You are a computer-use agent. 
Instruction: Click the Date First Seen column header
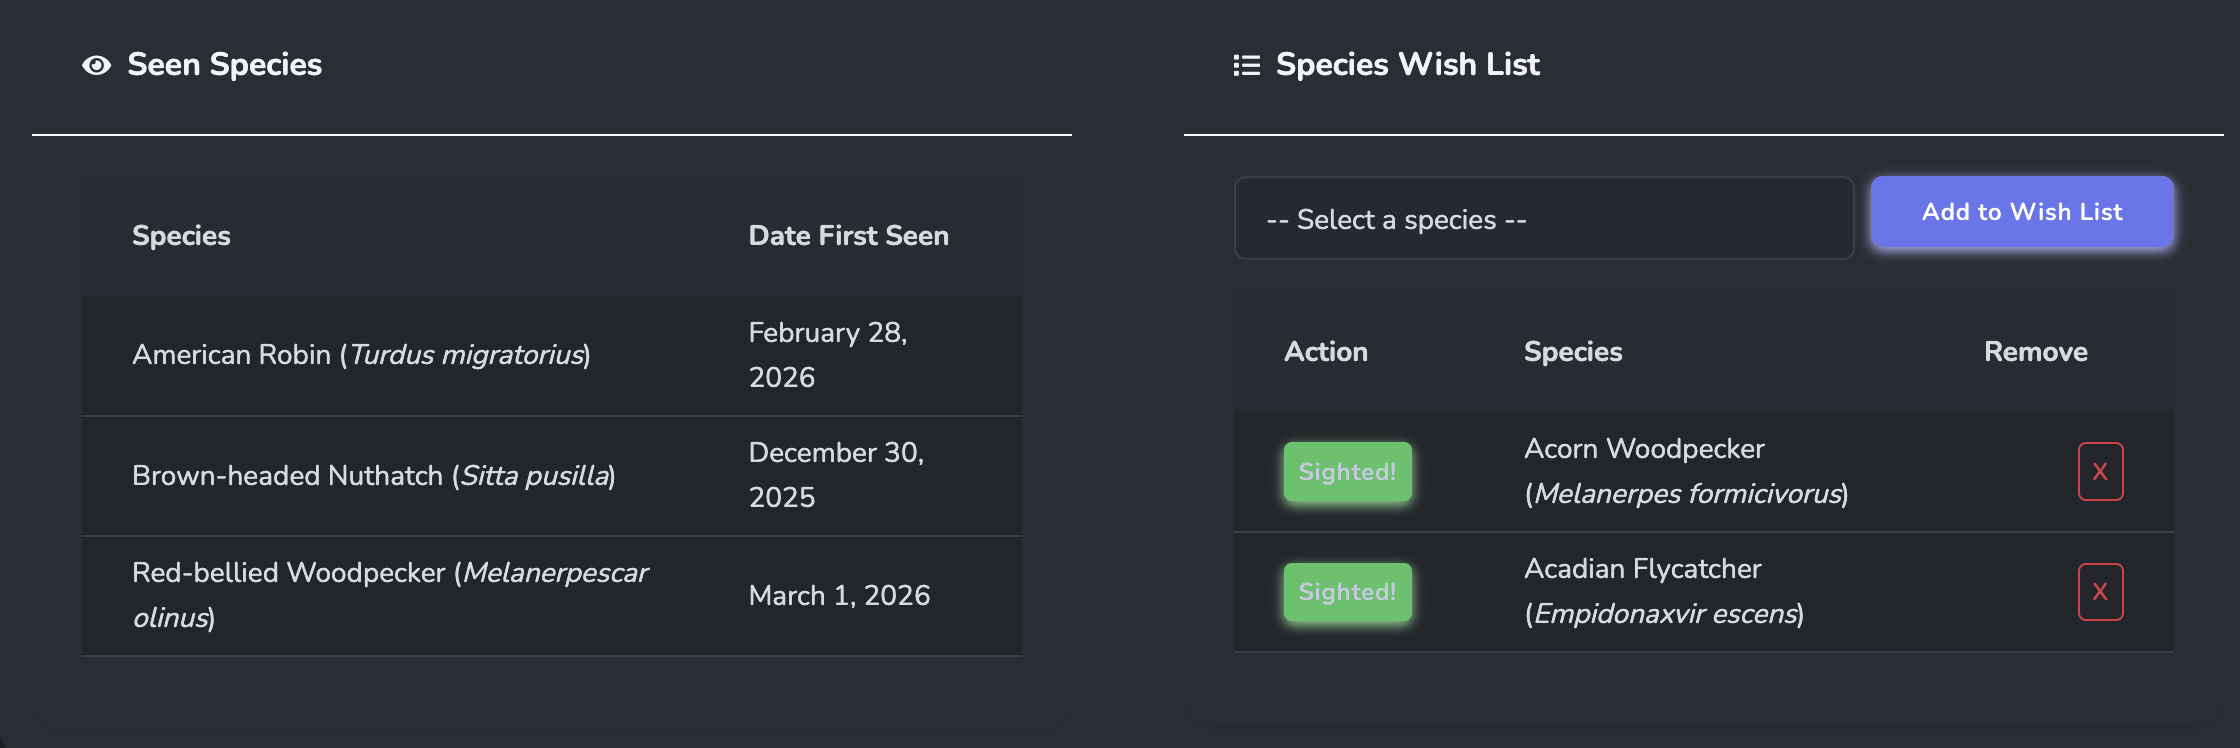pos(848,236)
